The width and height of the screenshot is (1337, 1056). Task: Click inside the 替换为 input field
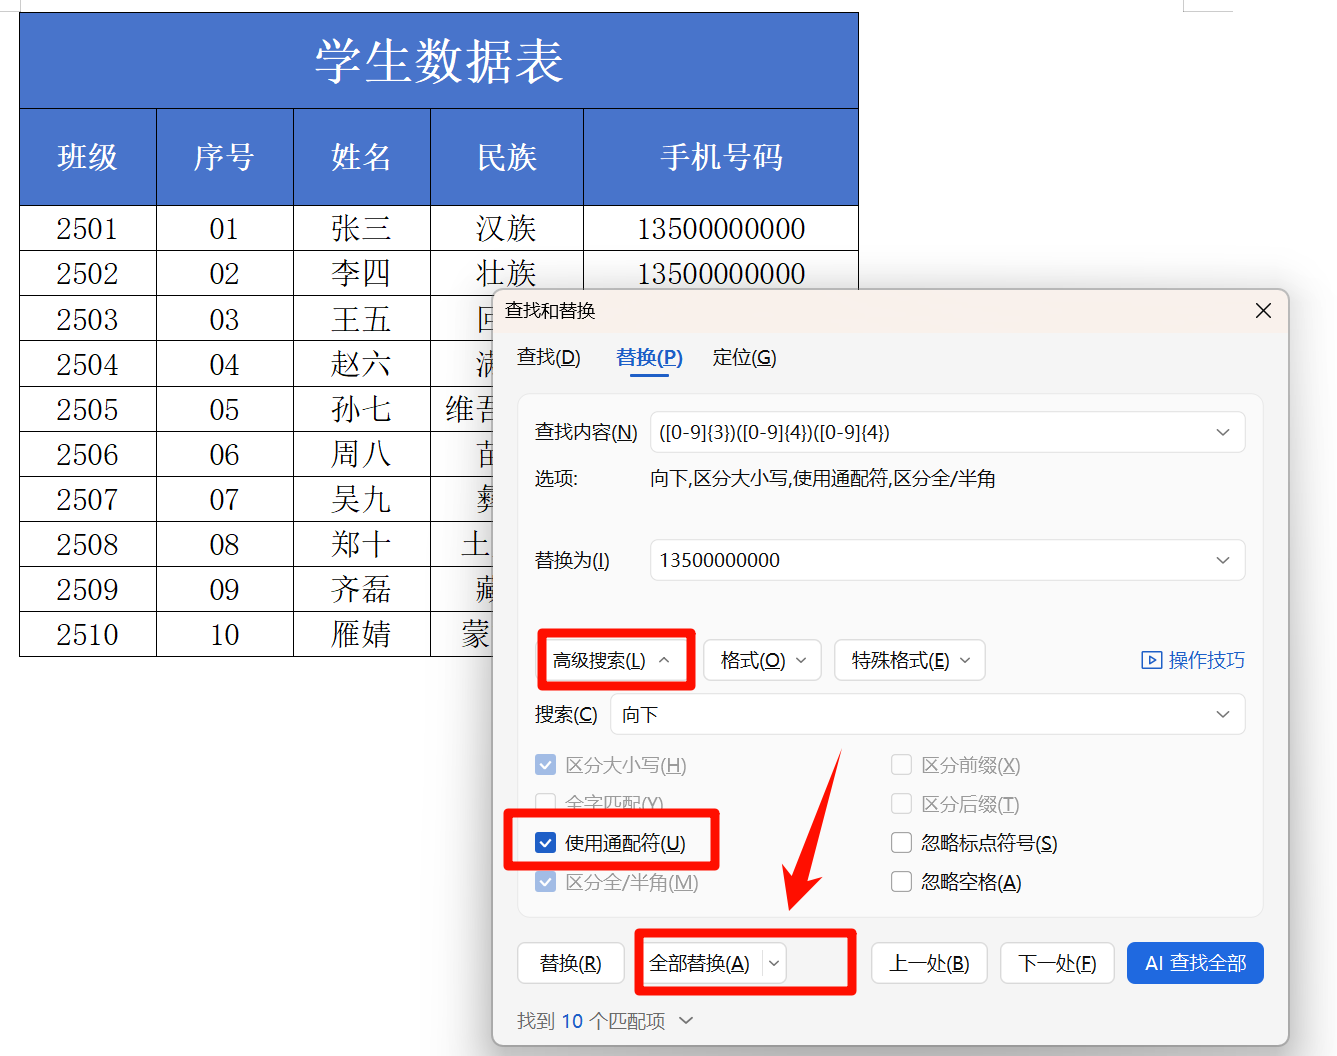tap(900, 560)
